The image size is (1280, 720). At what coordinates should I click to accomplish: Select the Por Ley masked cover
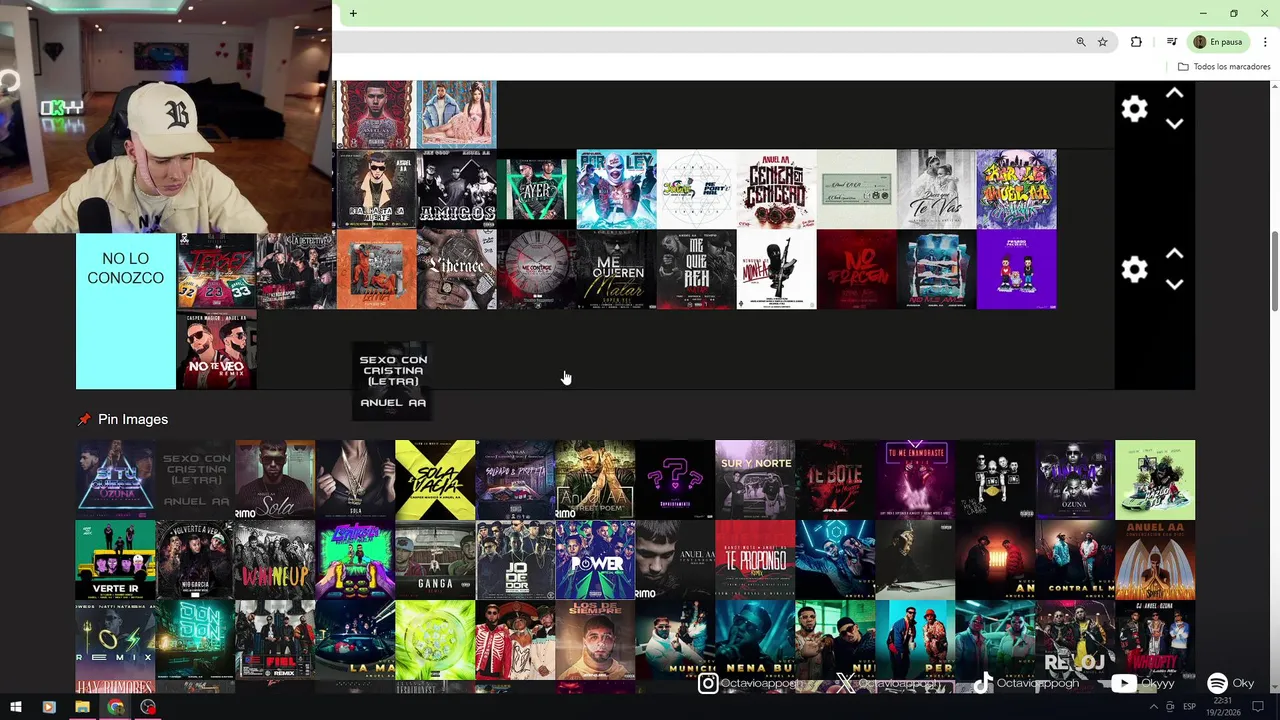tap(617, 190)
